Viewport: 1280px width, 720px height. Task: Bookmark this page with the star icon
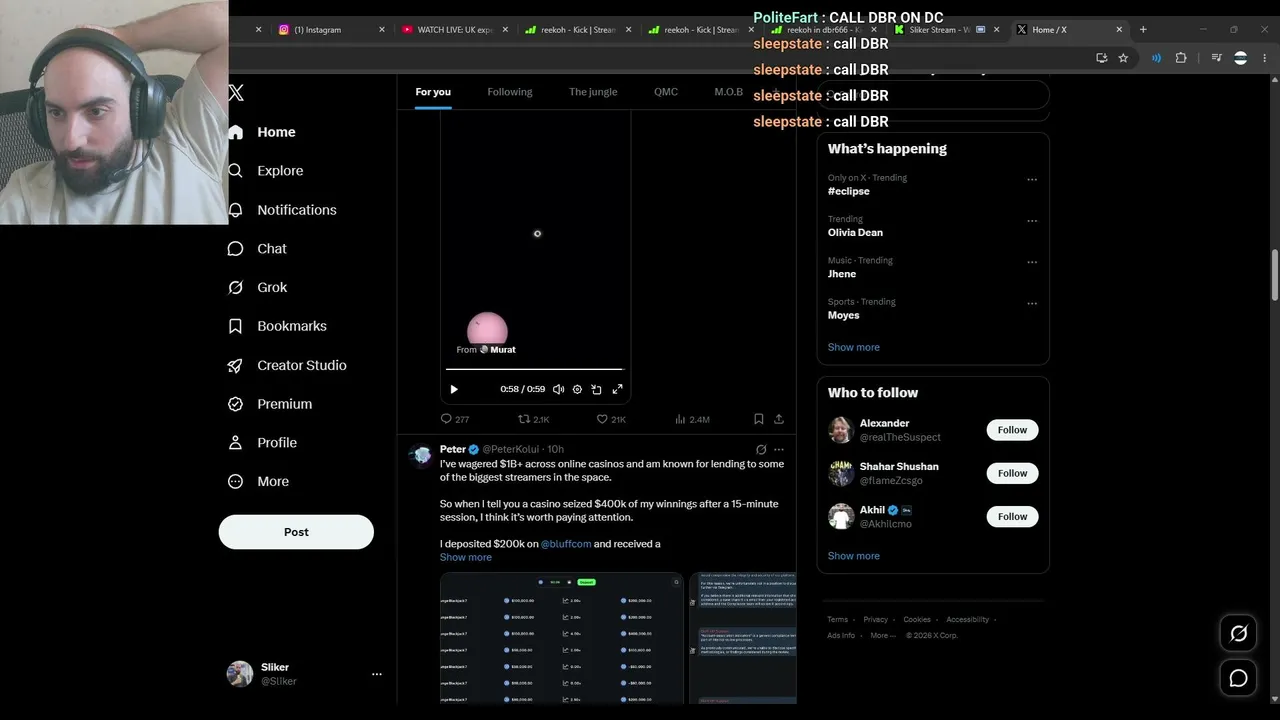pyautogui.click(x=1123, y=58)
